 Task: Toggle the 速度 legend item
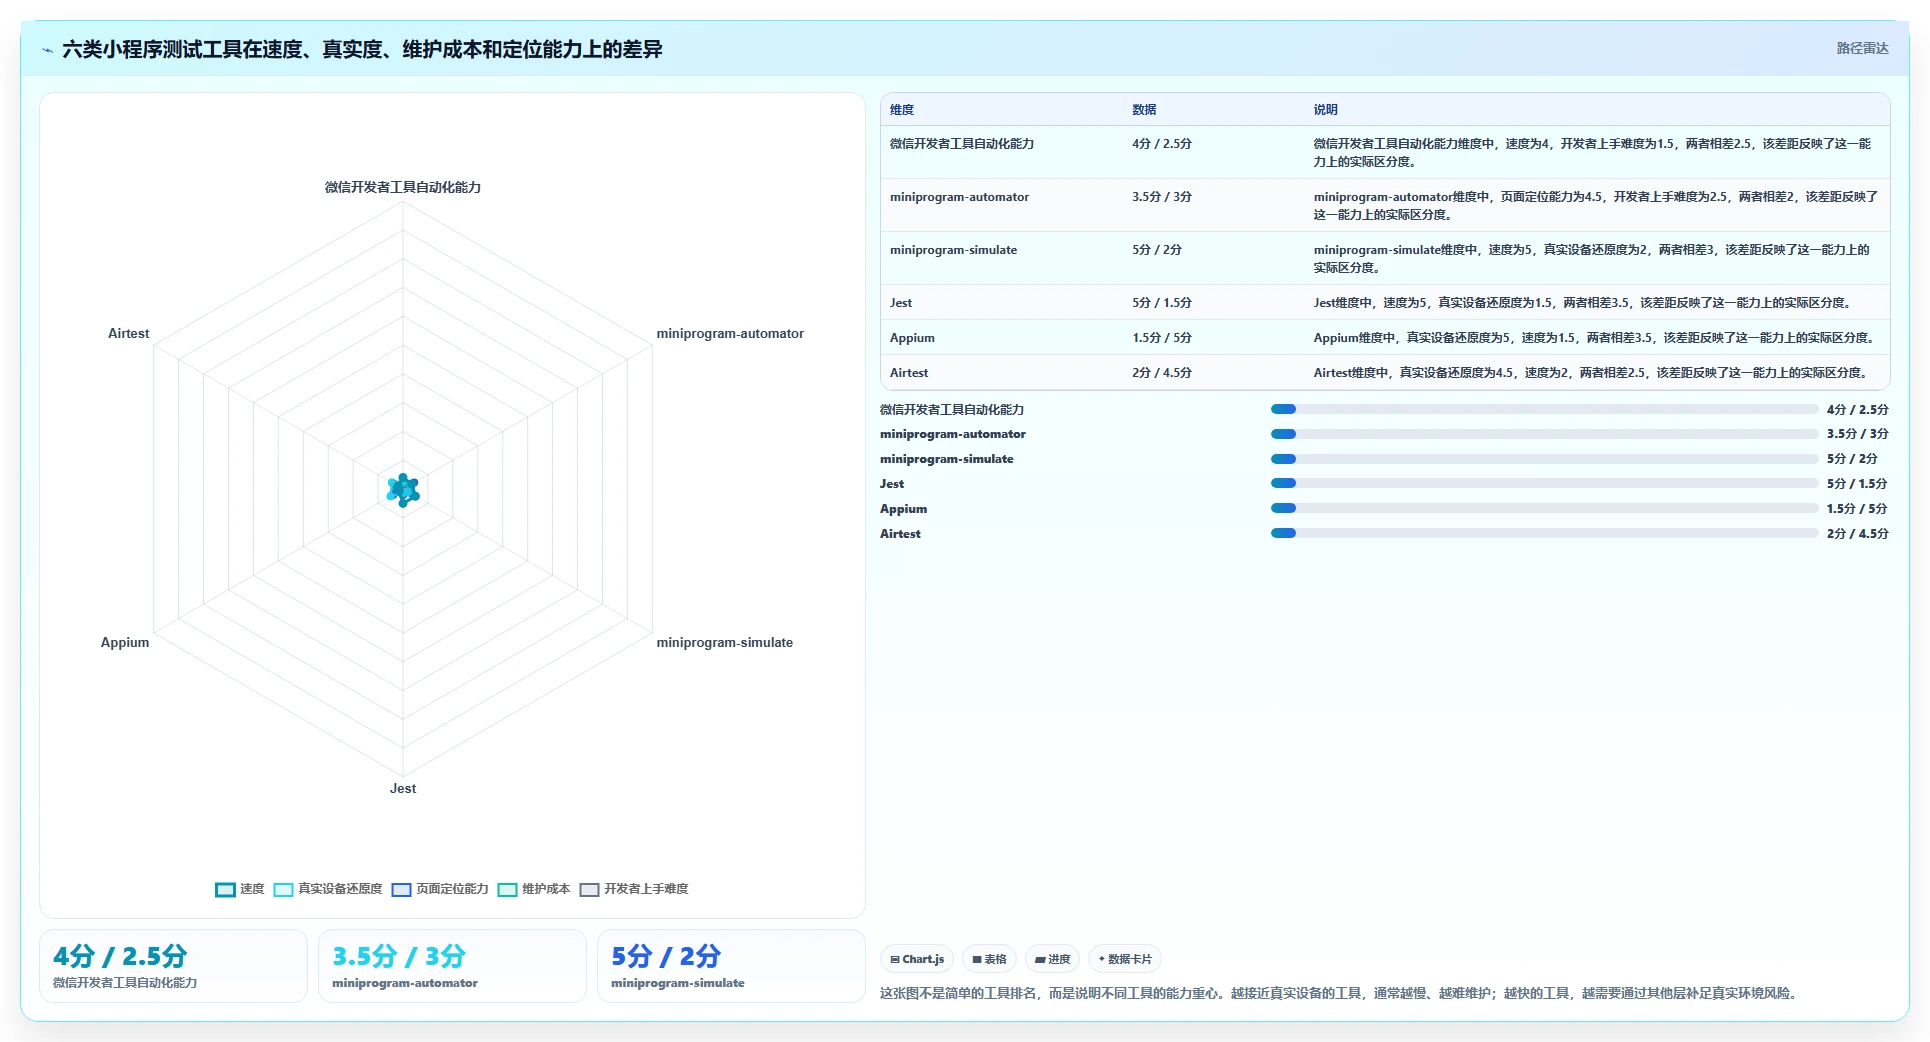tap(240, 889)
